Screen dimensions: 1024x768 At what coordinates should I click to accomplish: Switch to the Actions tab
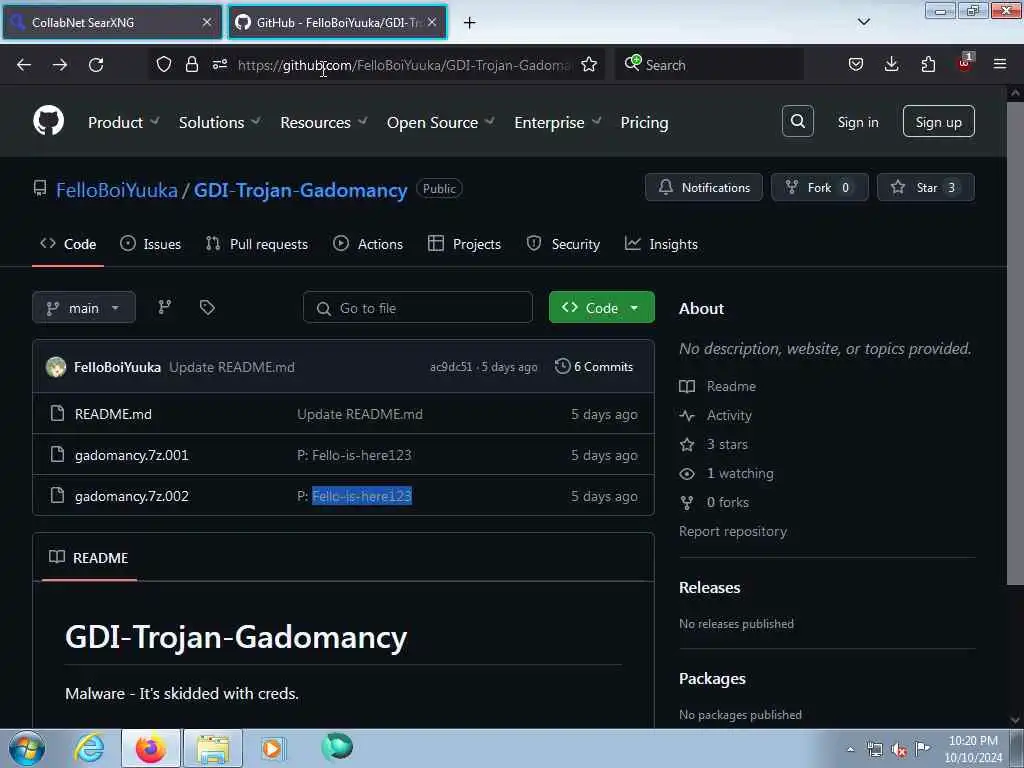point(368,244)
